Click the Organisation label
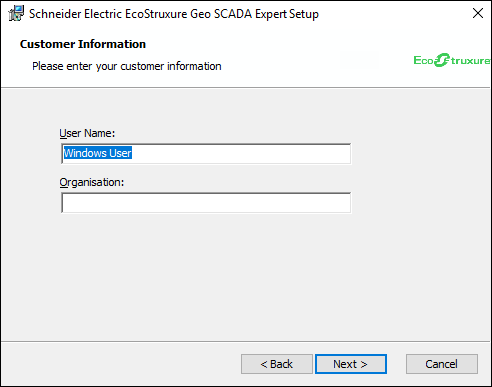This screenshot has width=492, height=387. click(x=92, y=182)
